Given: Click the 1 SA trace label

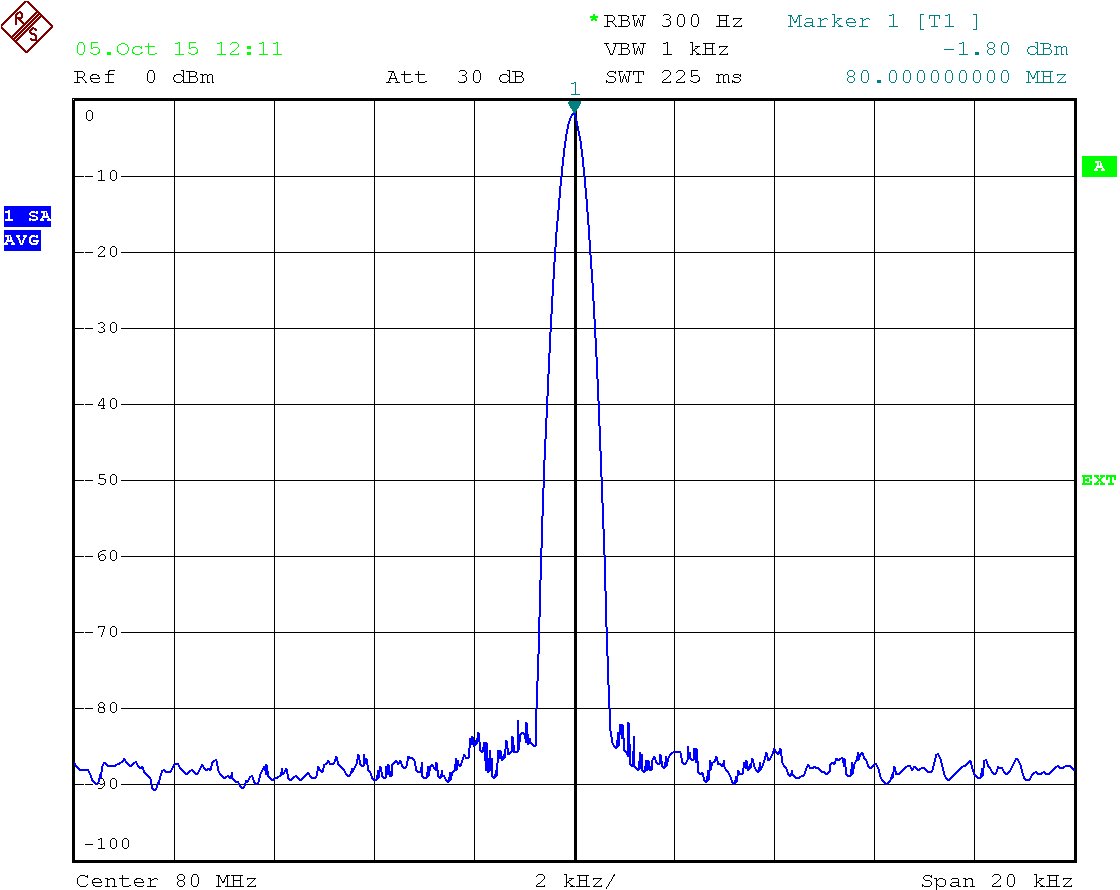Looking at the screenshot, I should click(x=27, y=216).
